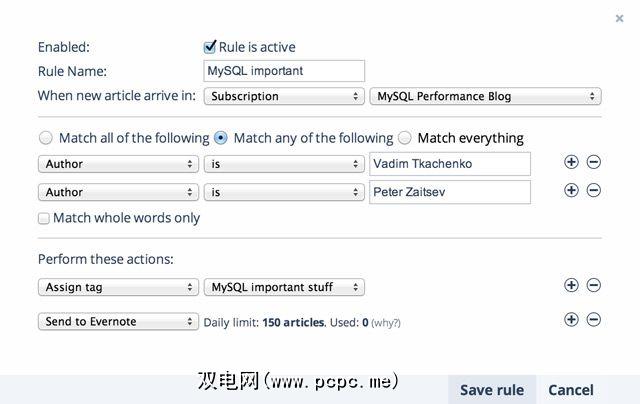The height and width of the screenshot is (404, 640).
Task: Open the Send to Evernote action dropdown
Action: click(118, 321)
